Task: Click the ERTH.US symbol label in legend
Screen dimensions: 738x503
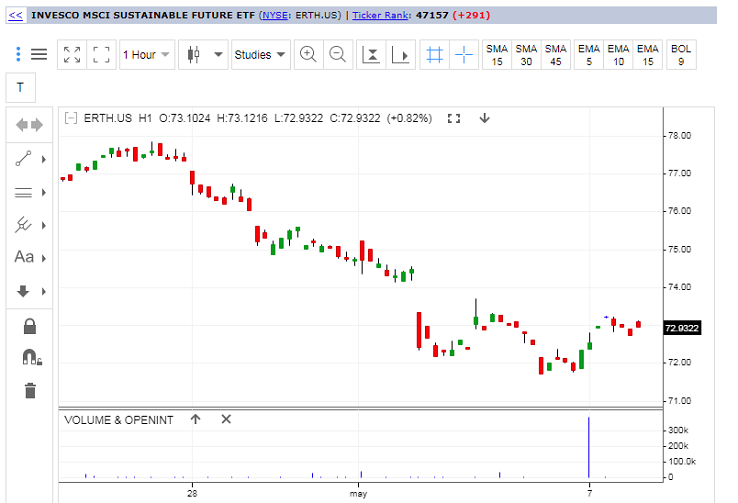Action: (108, 118)
